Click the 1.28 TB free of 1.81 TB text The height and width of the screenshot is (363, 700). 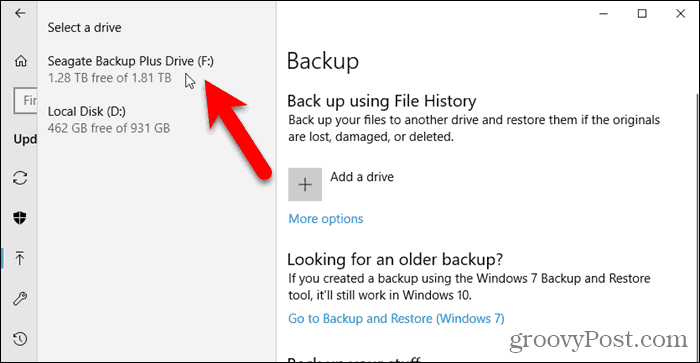click(109, 78)
